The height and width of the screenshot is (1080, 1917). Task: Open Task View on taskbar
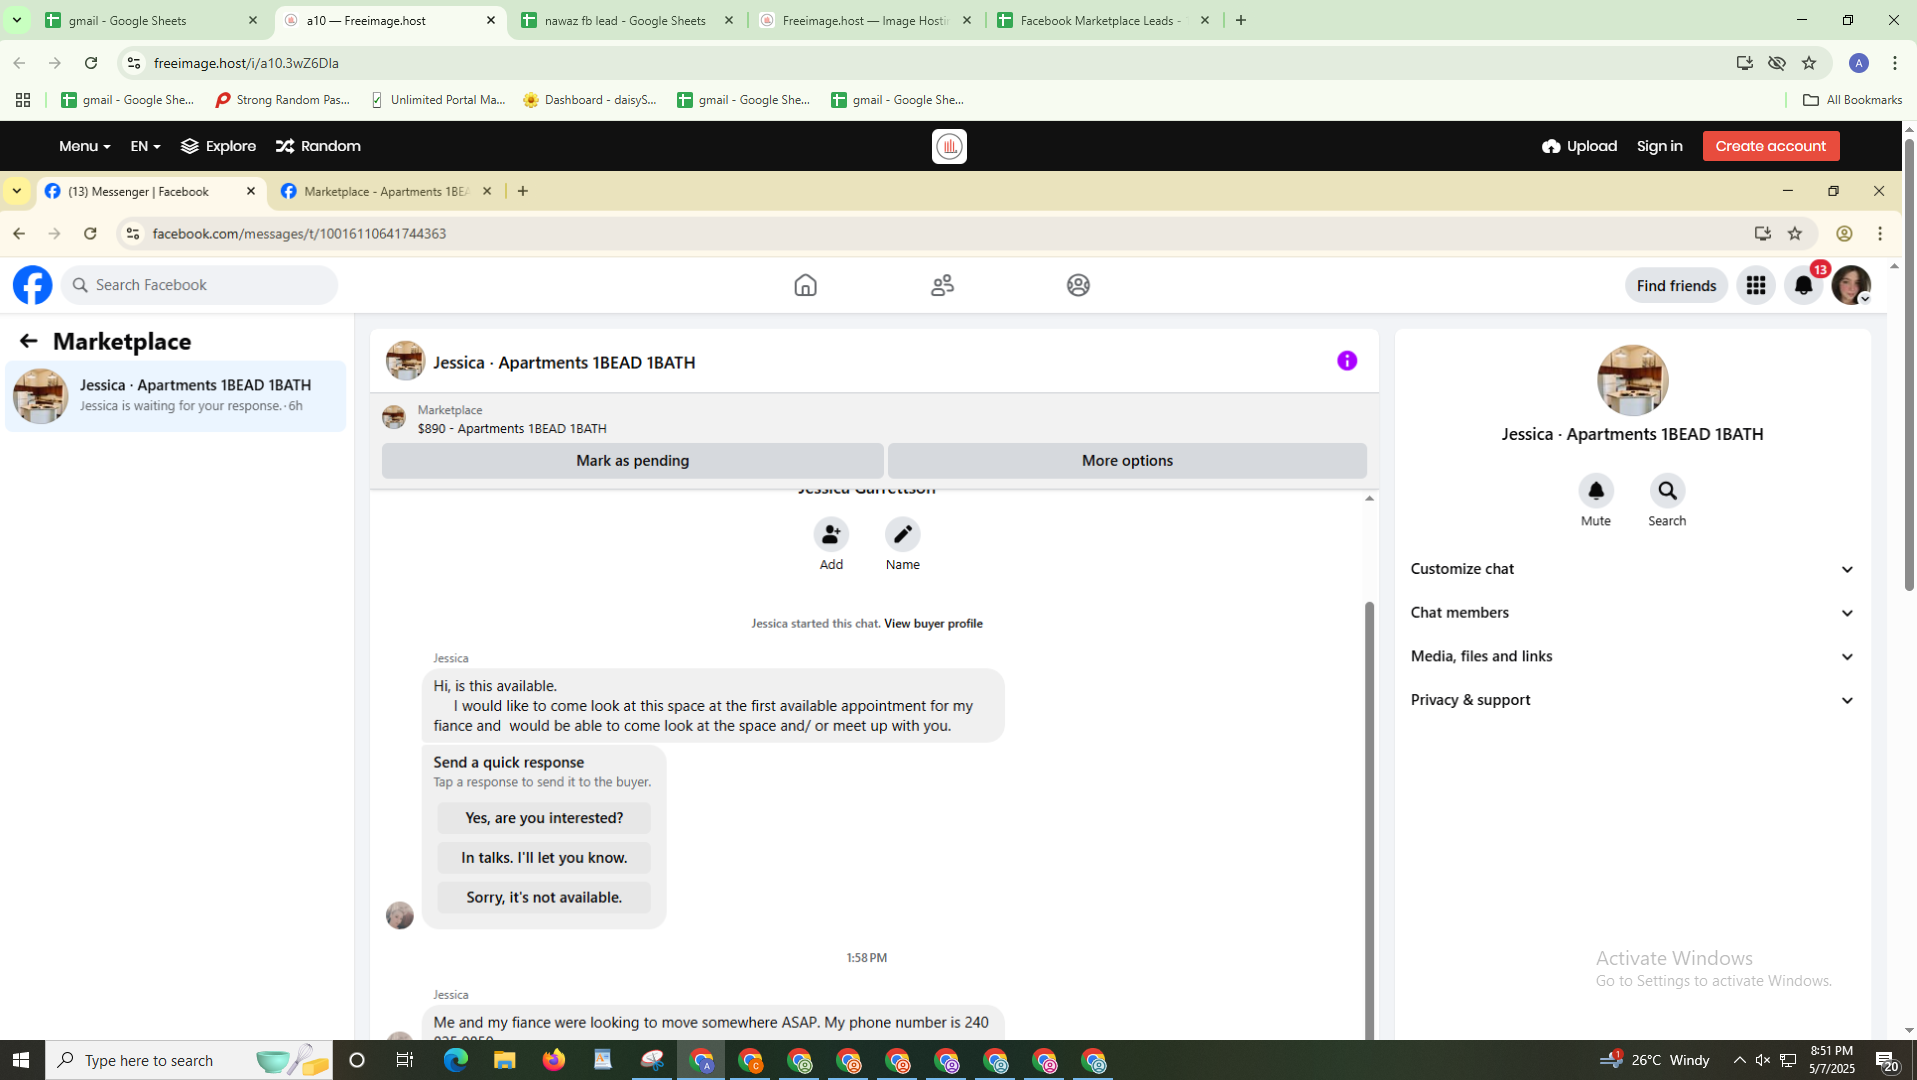[x=405, y=1060]
